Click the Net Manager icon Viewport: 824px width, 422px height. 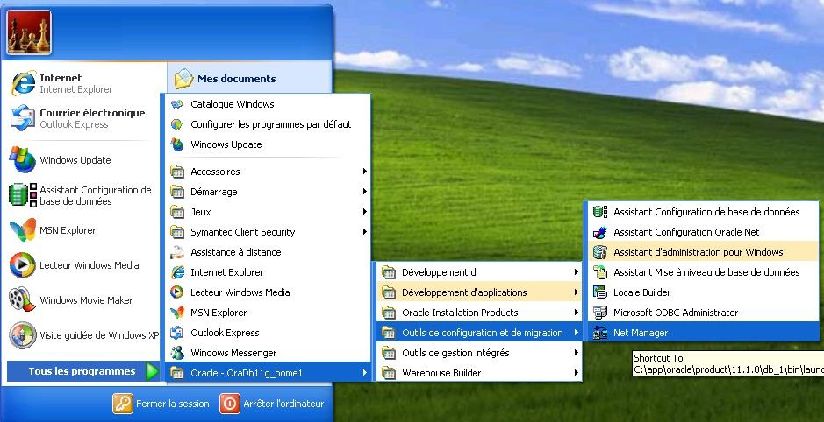600,333
